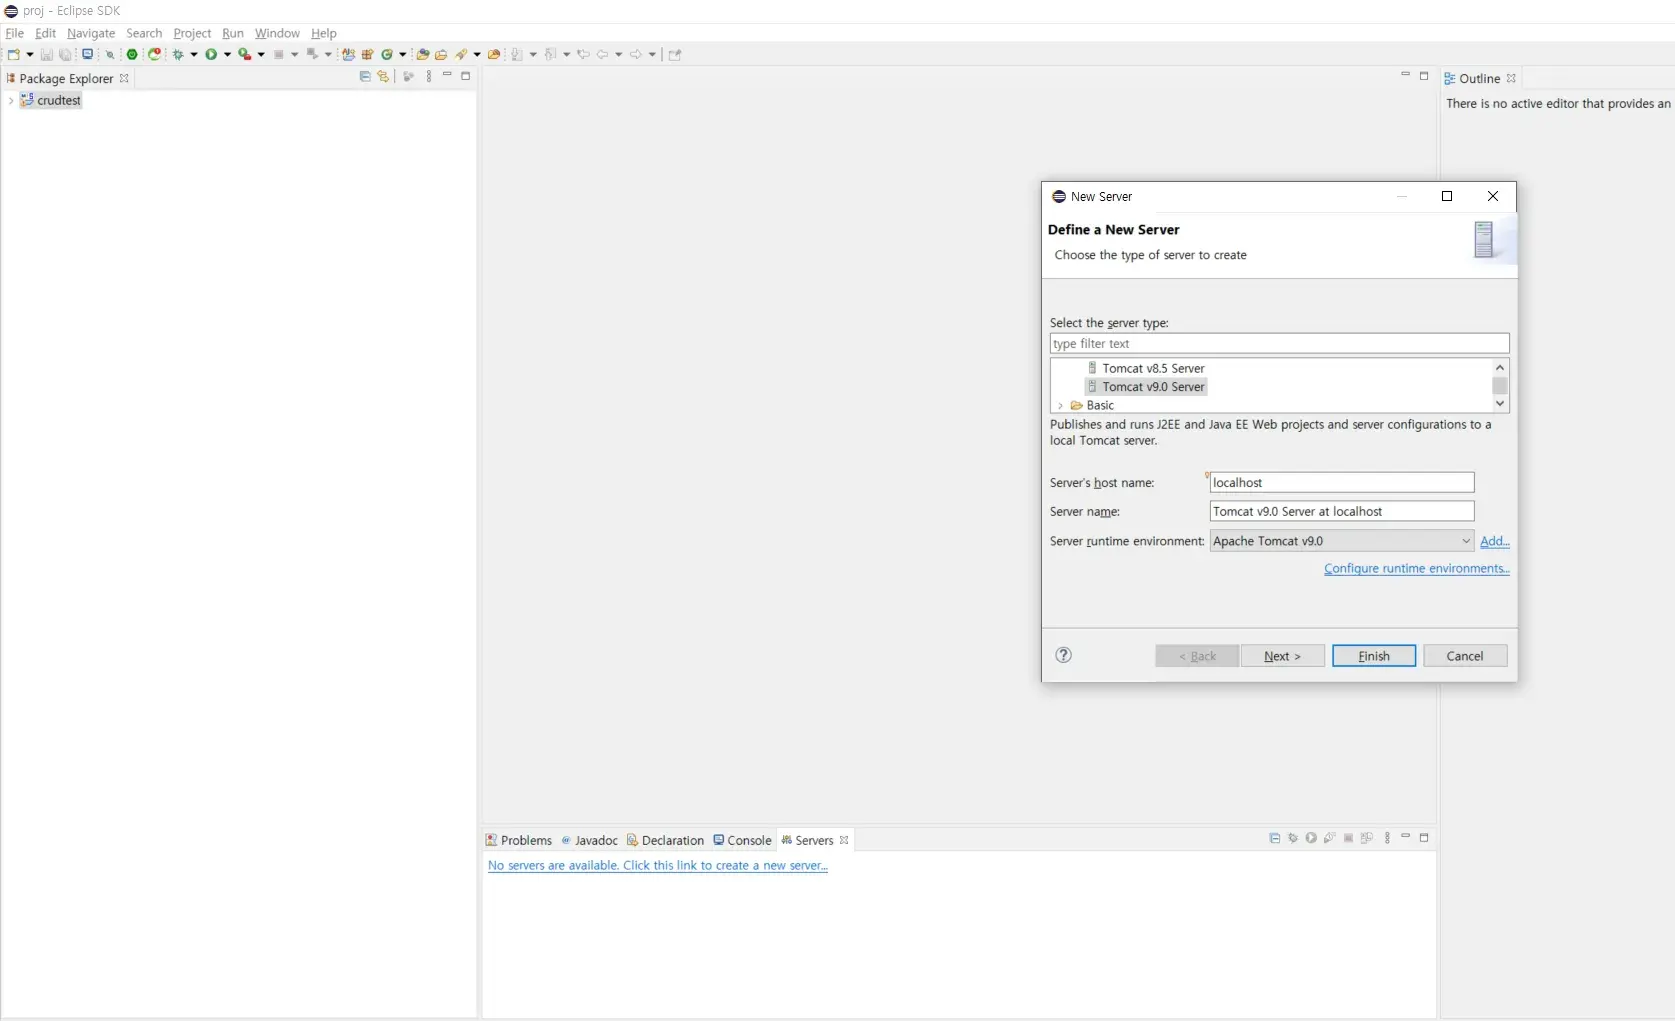Image resolution: width=1675 pixels, height=1021 pixels.
Task: Toggle Link with Editor in Package Explorer
Action: (383, 77)
